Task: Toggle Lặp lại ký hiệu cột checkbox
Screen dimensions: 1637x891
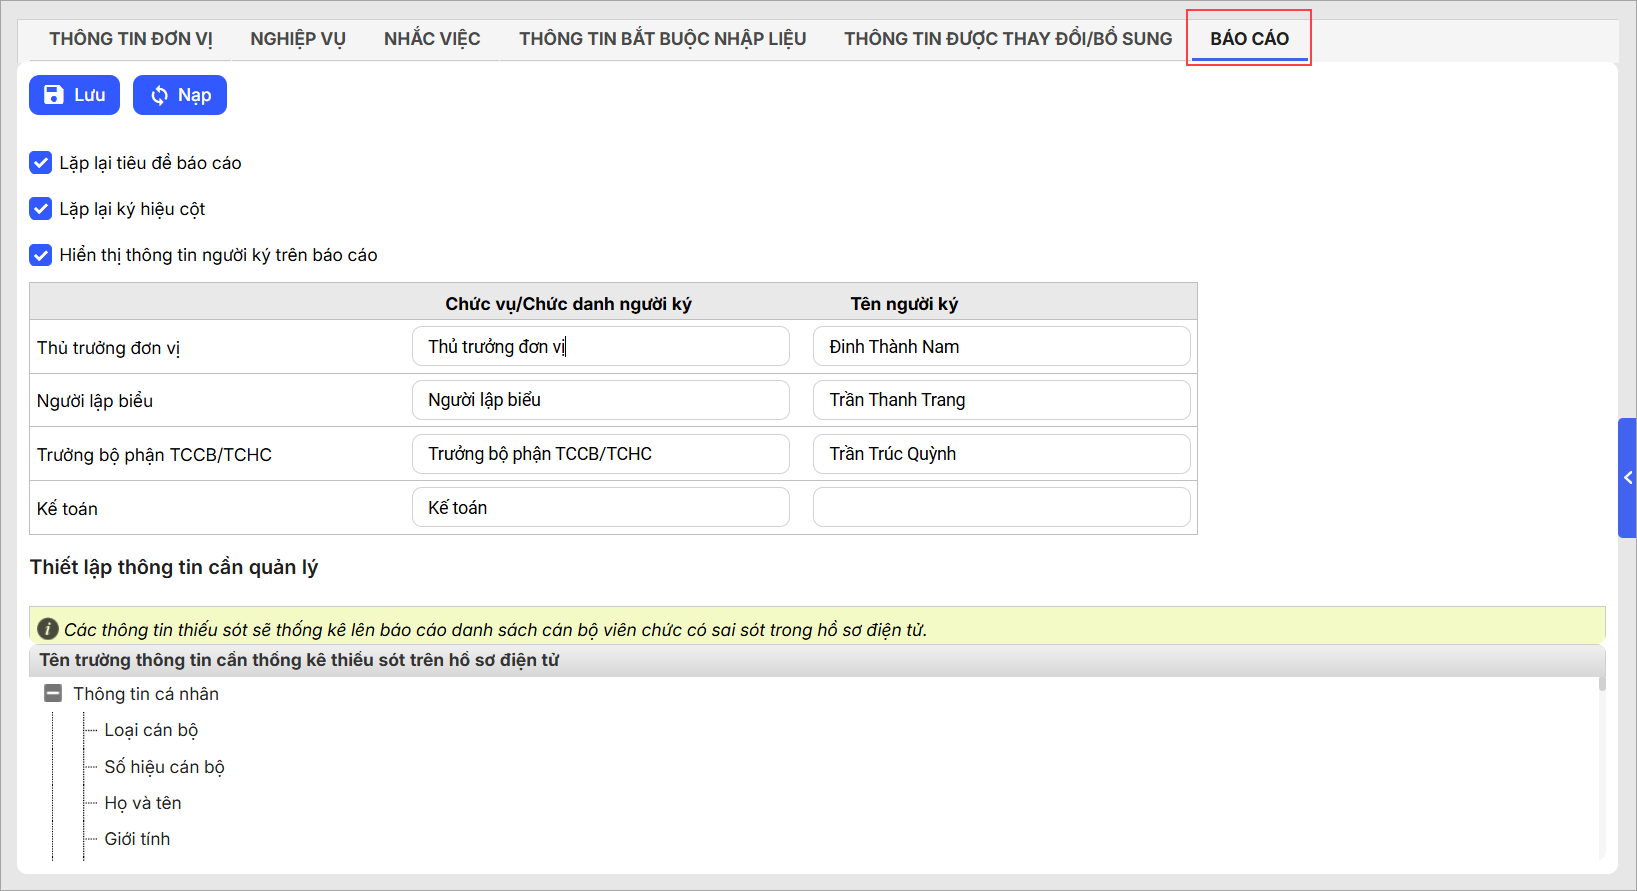Action: pyautogui.click(x=41, y=208)
